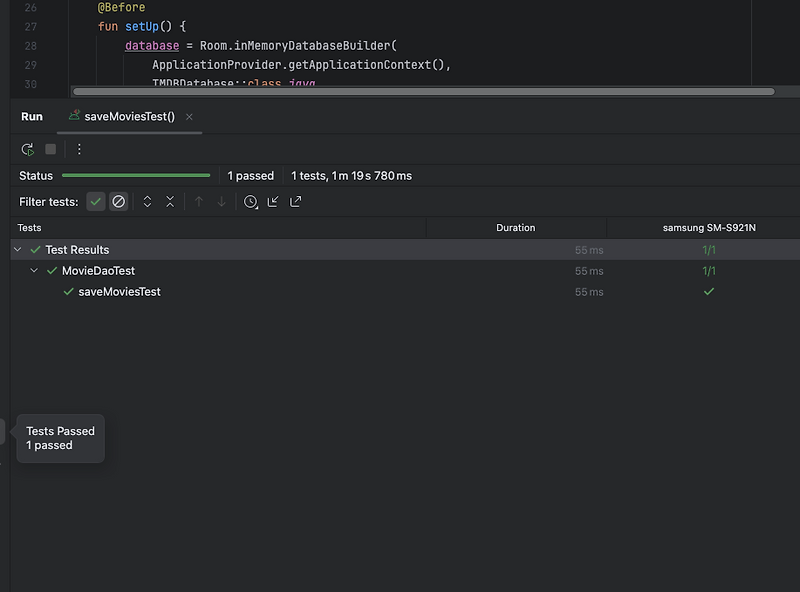Click the green saveMoviesTest device checkmark
The width and height of the screenshot is (800, 592).
709,291
